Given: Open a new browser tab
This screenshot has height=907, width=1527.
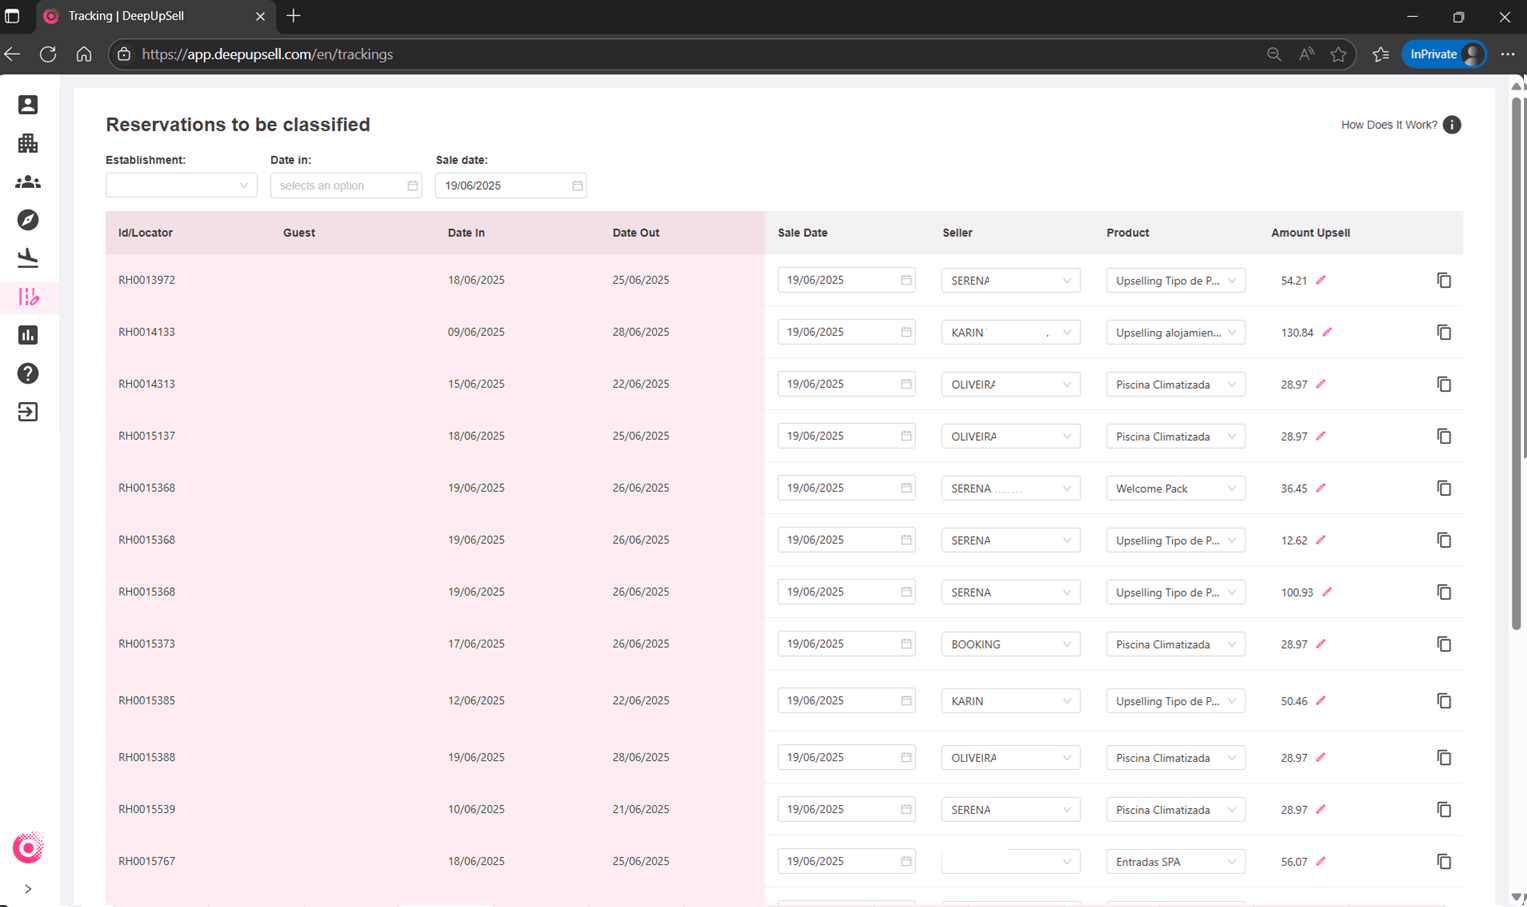Looking at the screenshot, I should 293,16.
